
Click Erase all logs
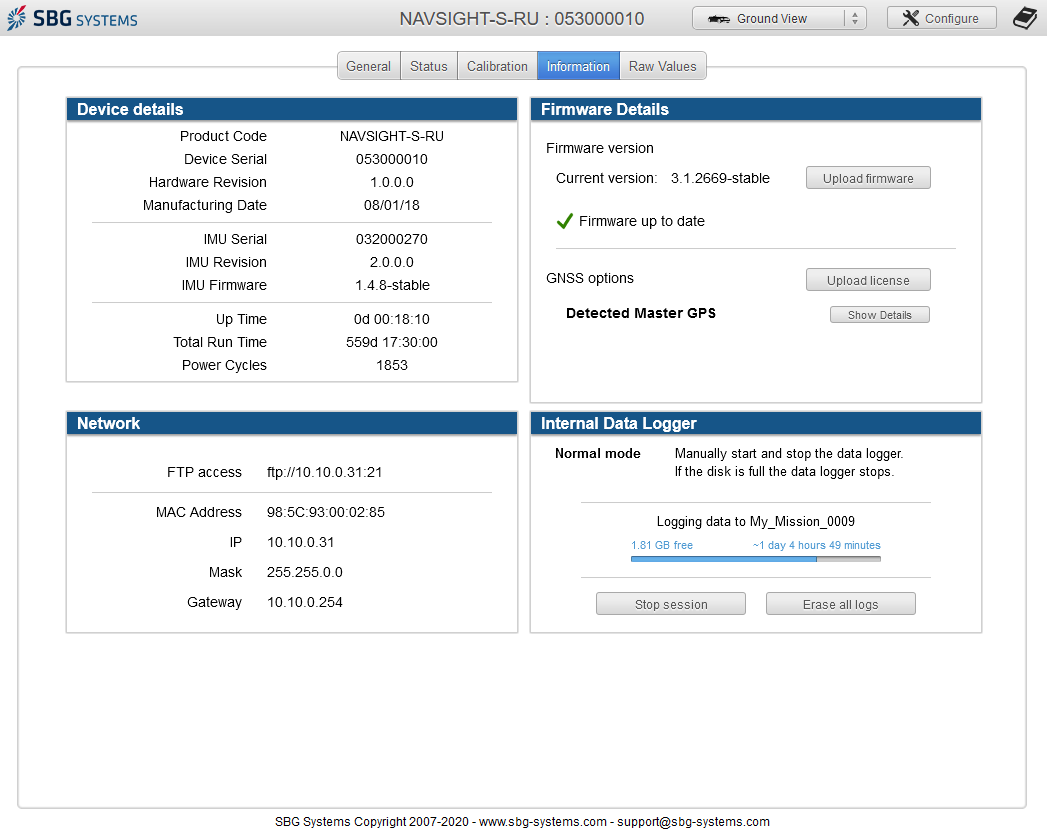point(841,604)
